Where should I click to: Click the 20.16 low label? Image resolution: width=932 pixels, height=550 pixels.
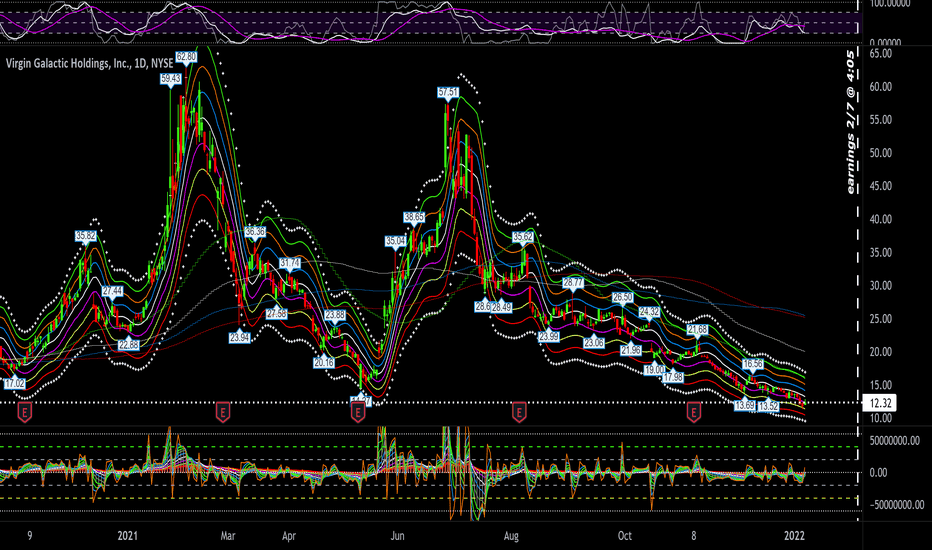tap(325, 363)
